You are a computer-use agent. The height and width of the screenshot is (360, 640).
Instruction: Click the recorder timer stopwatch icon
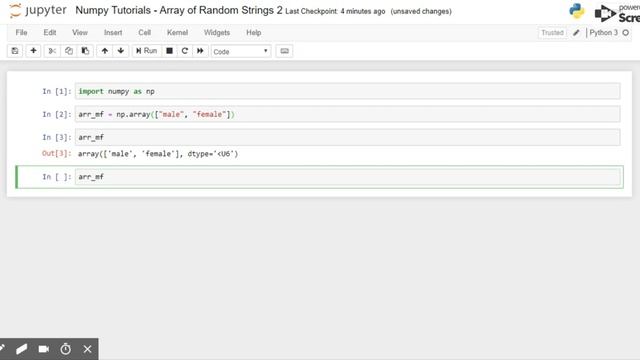pos(66,349)
